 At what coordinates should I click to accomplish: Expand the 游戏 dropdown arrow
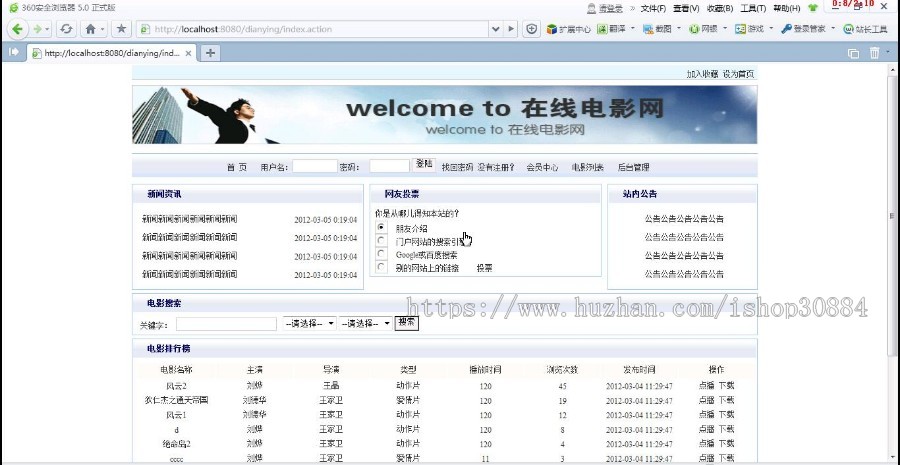click(x=771, y=28)
